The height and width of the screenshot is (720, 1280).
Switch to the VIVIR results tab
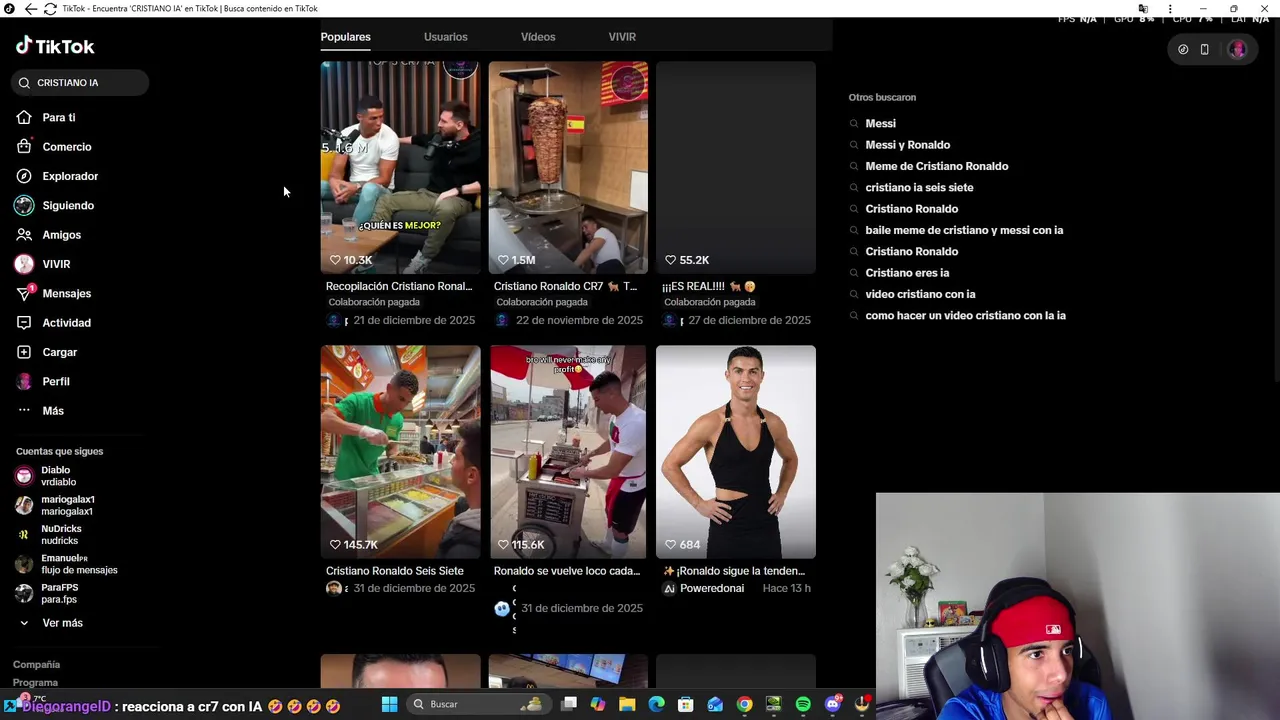pos(622,37)
